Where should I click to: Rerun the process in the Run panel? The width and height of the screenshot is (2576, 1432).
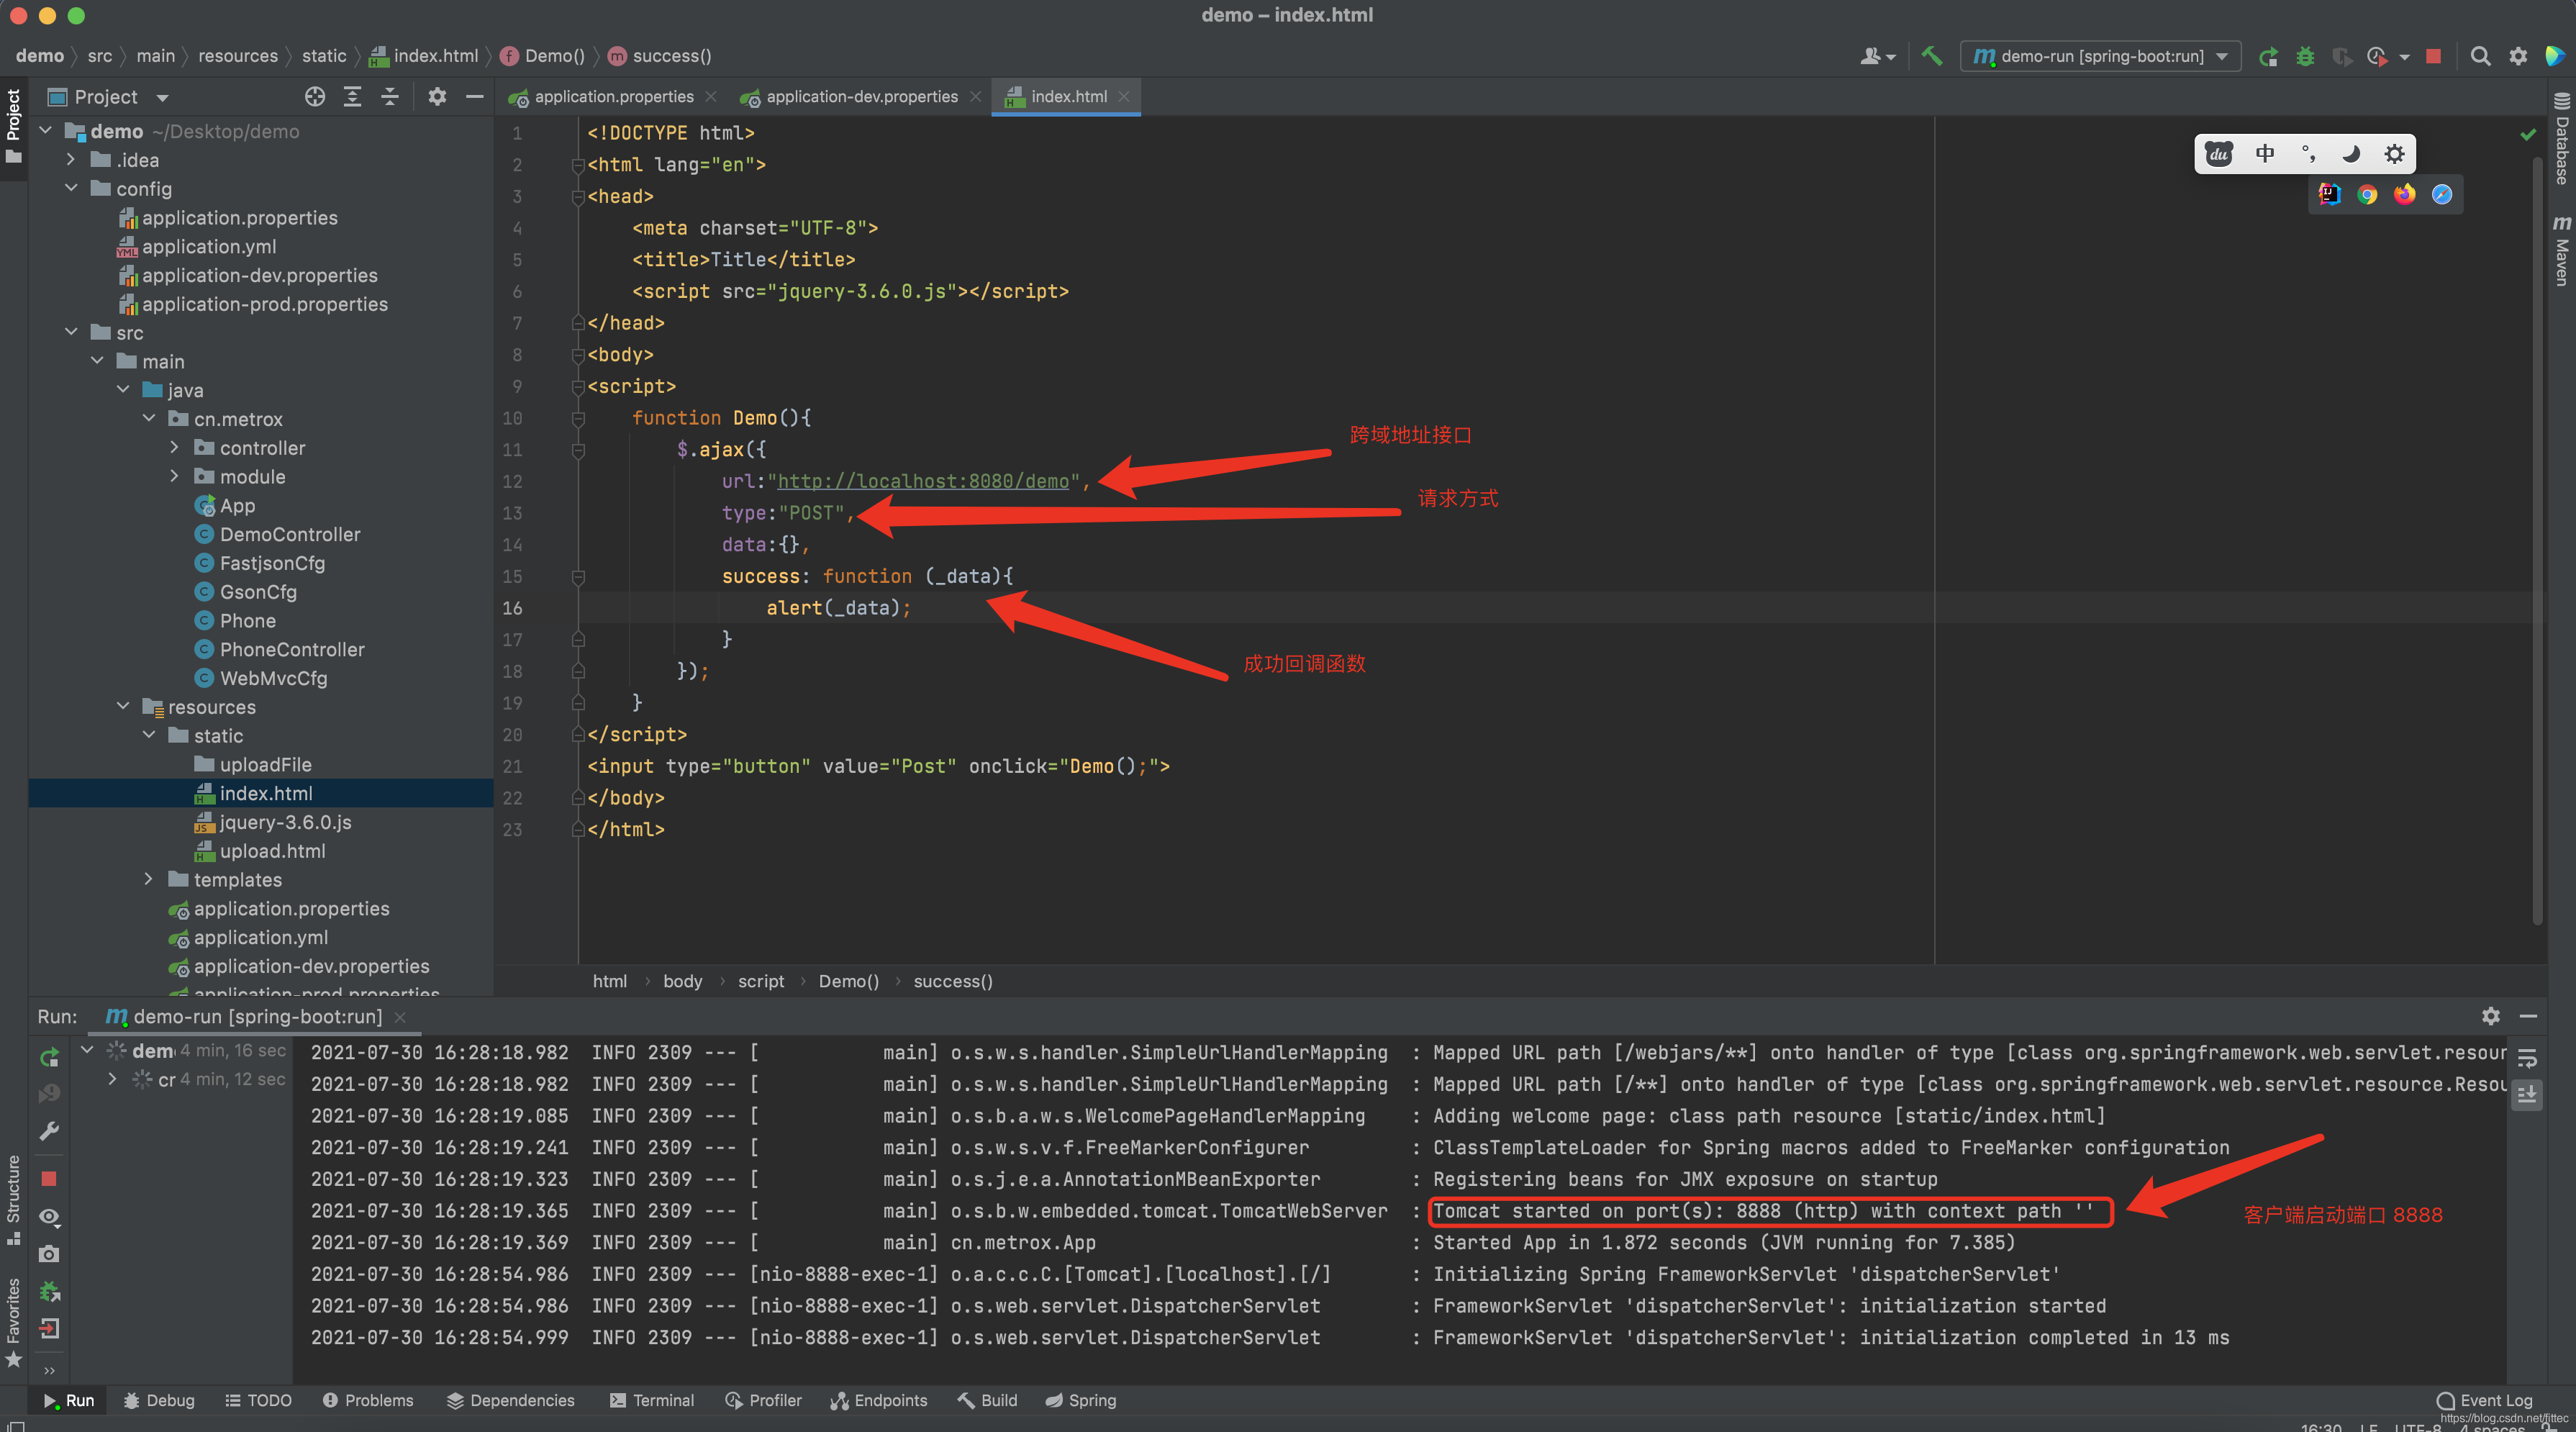[x=49, y=1057]
